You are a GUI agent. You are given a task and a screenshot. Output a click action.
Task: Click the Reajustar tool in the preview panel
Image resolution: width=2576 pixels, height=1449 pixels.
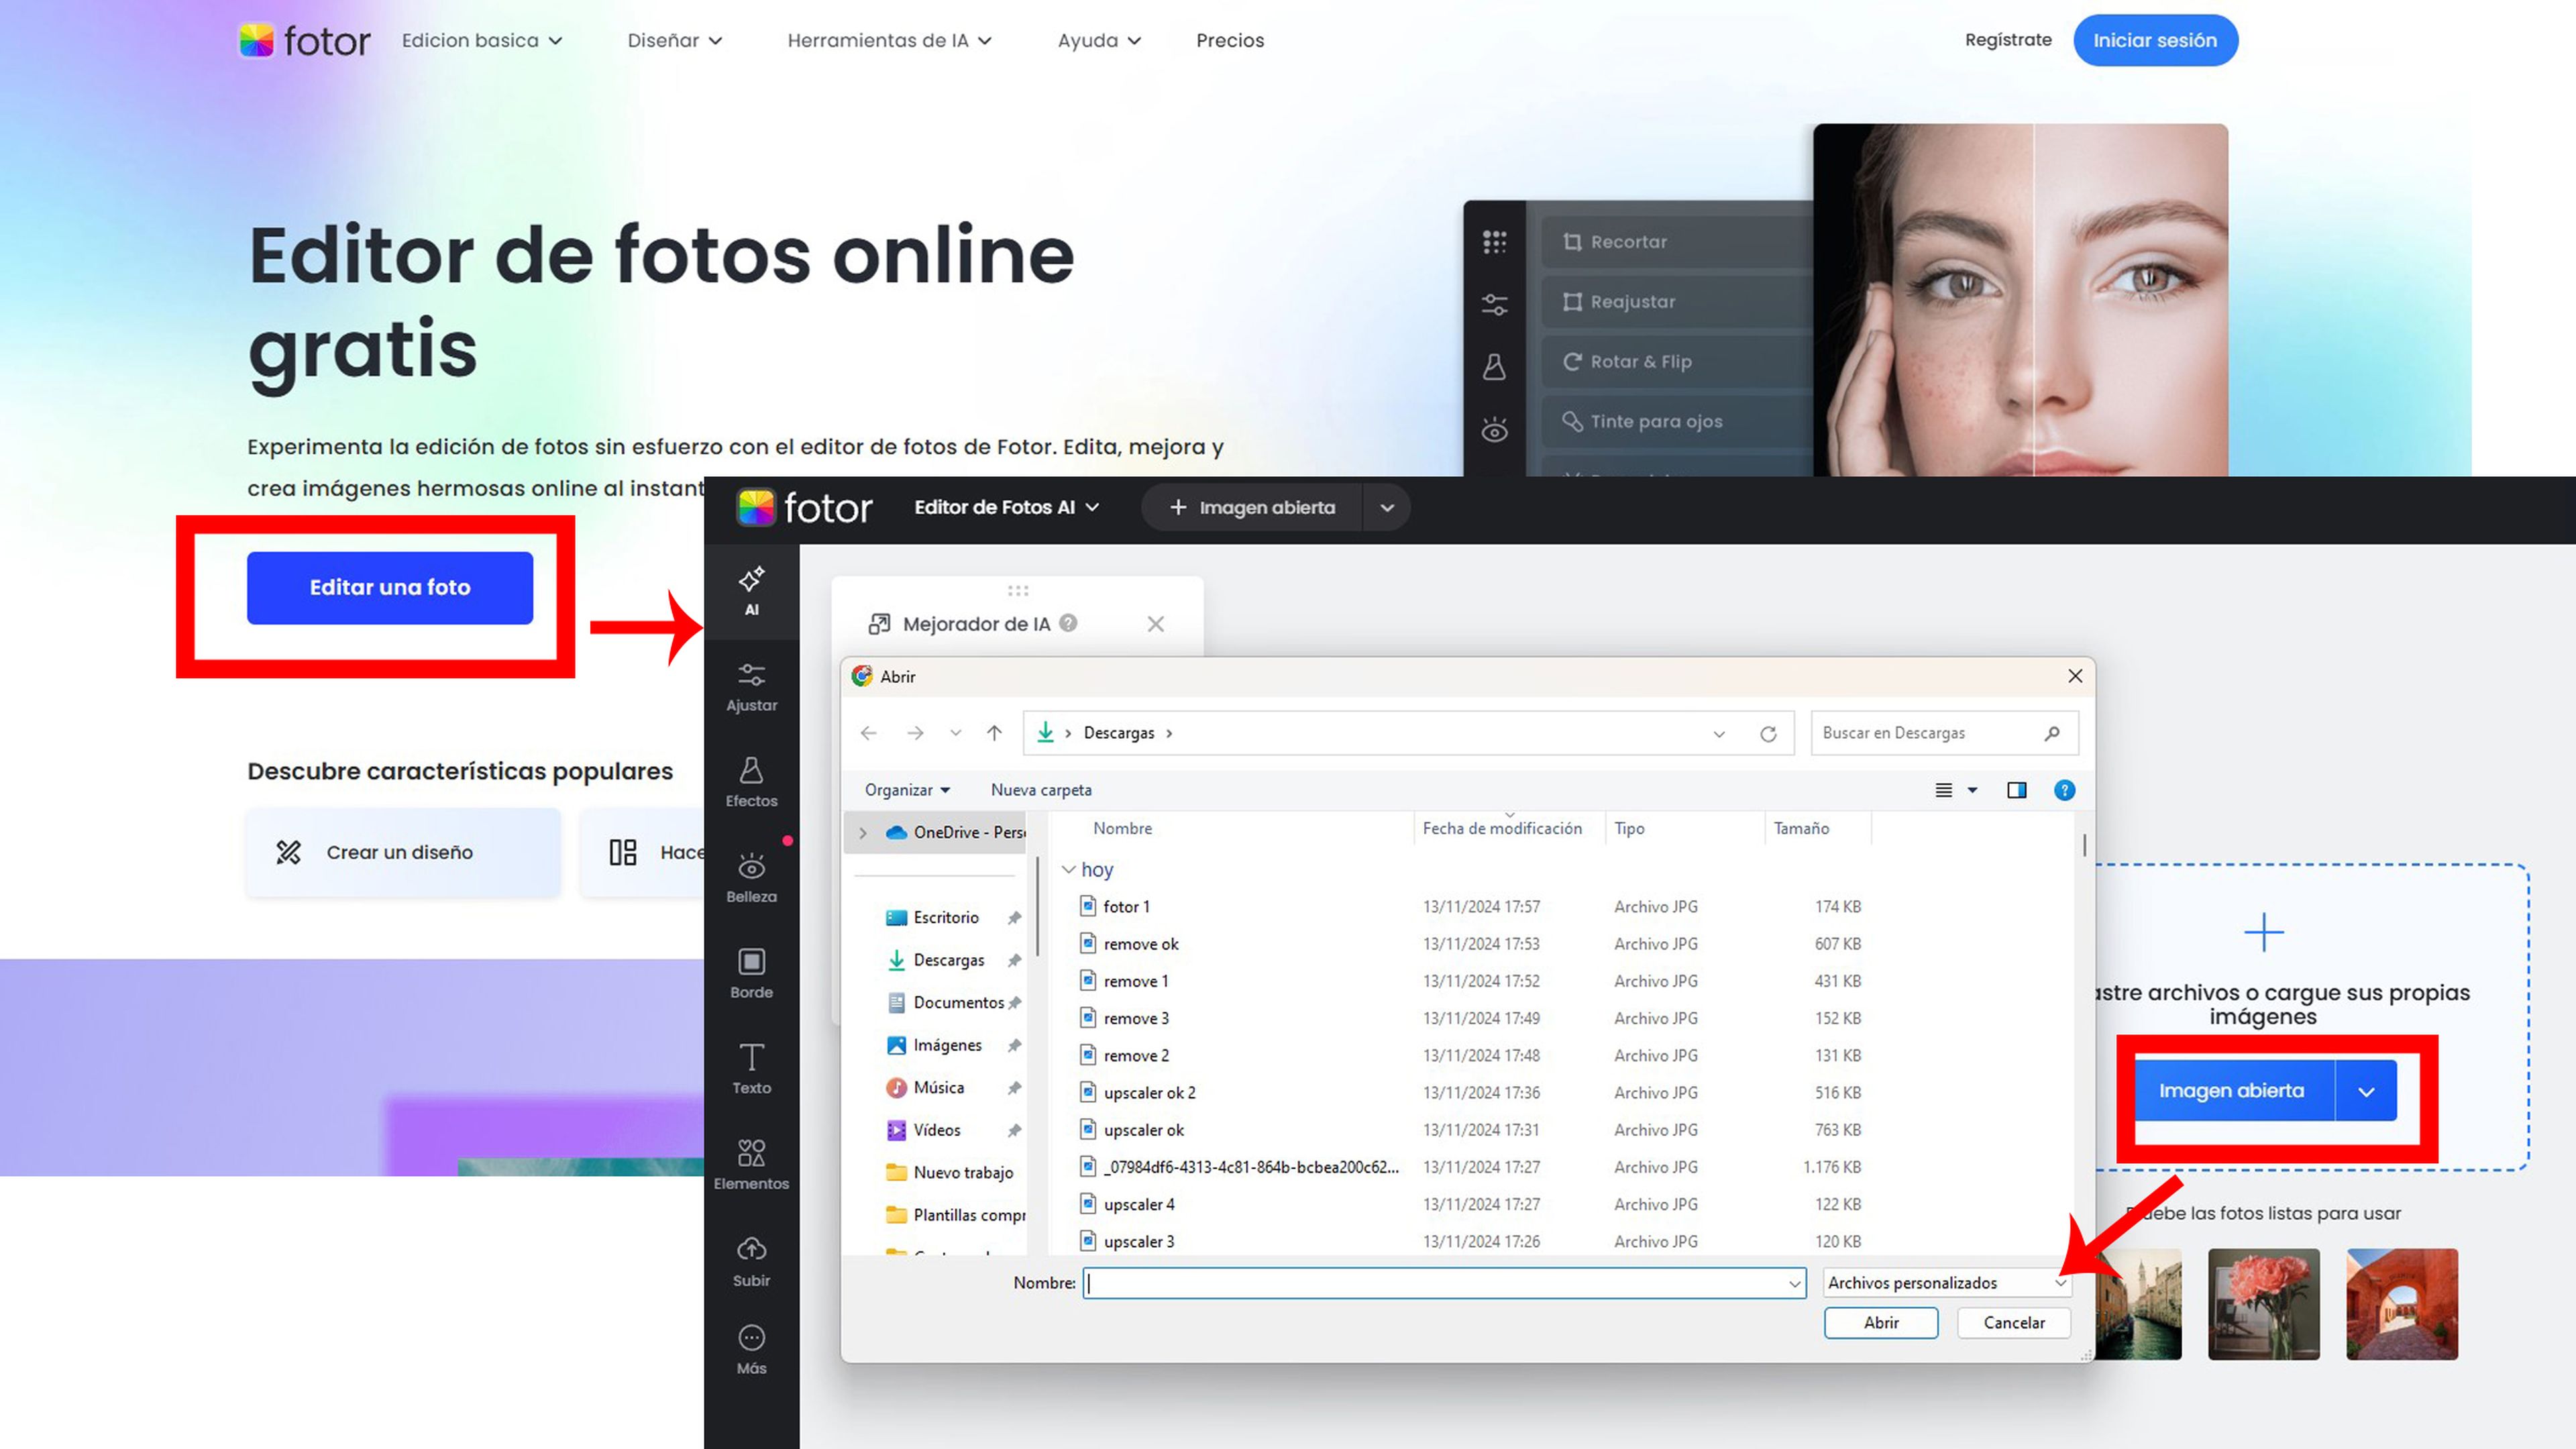1677,302
